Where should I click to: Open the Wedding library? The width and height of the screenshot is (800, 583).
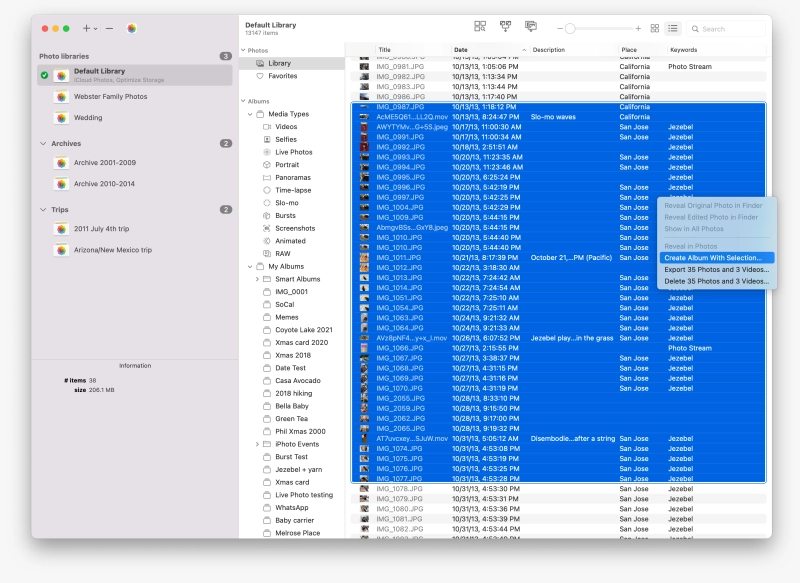point(88,118)
